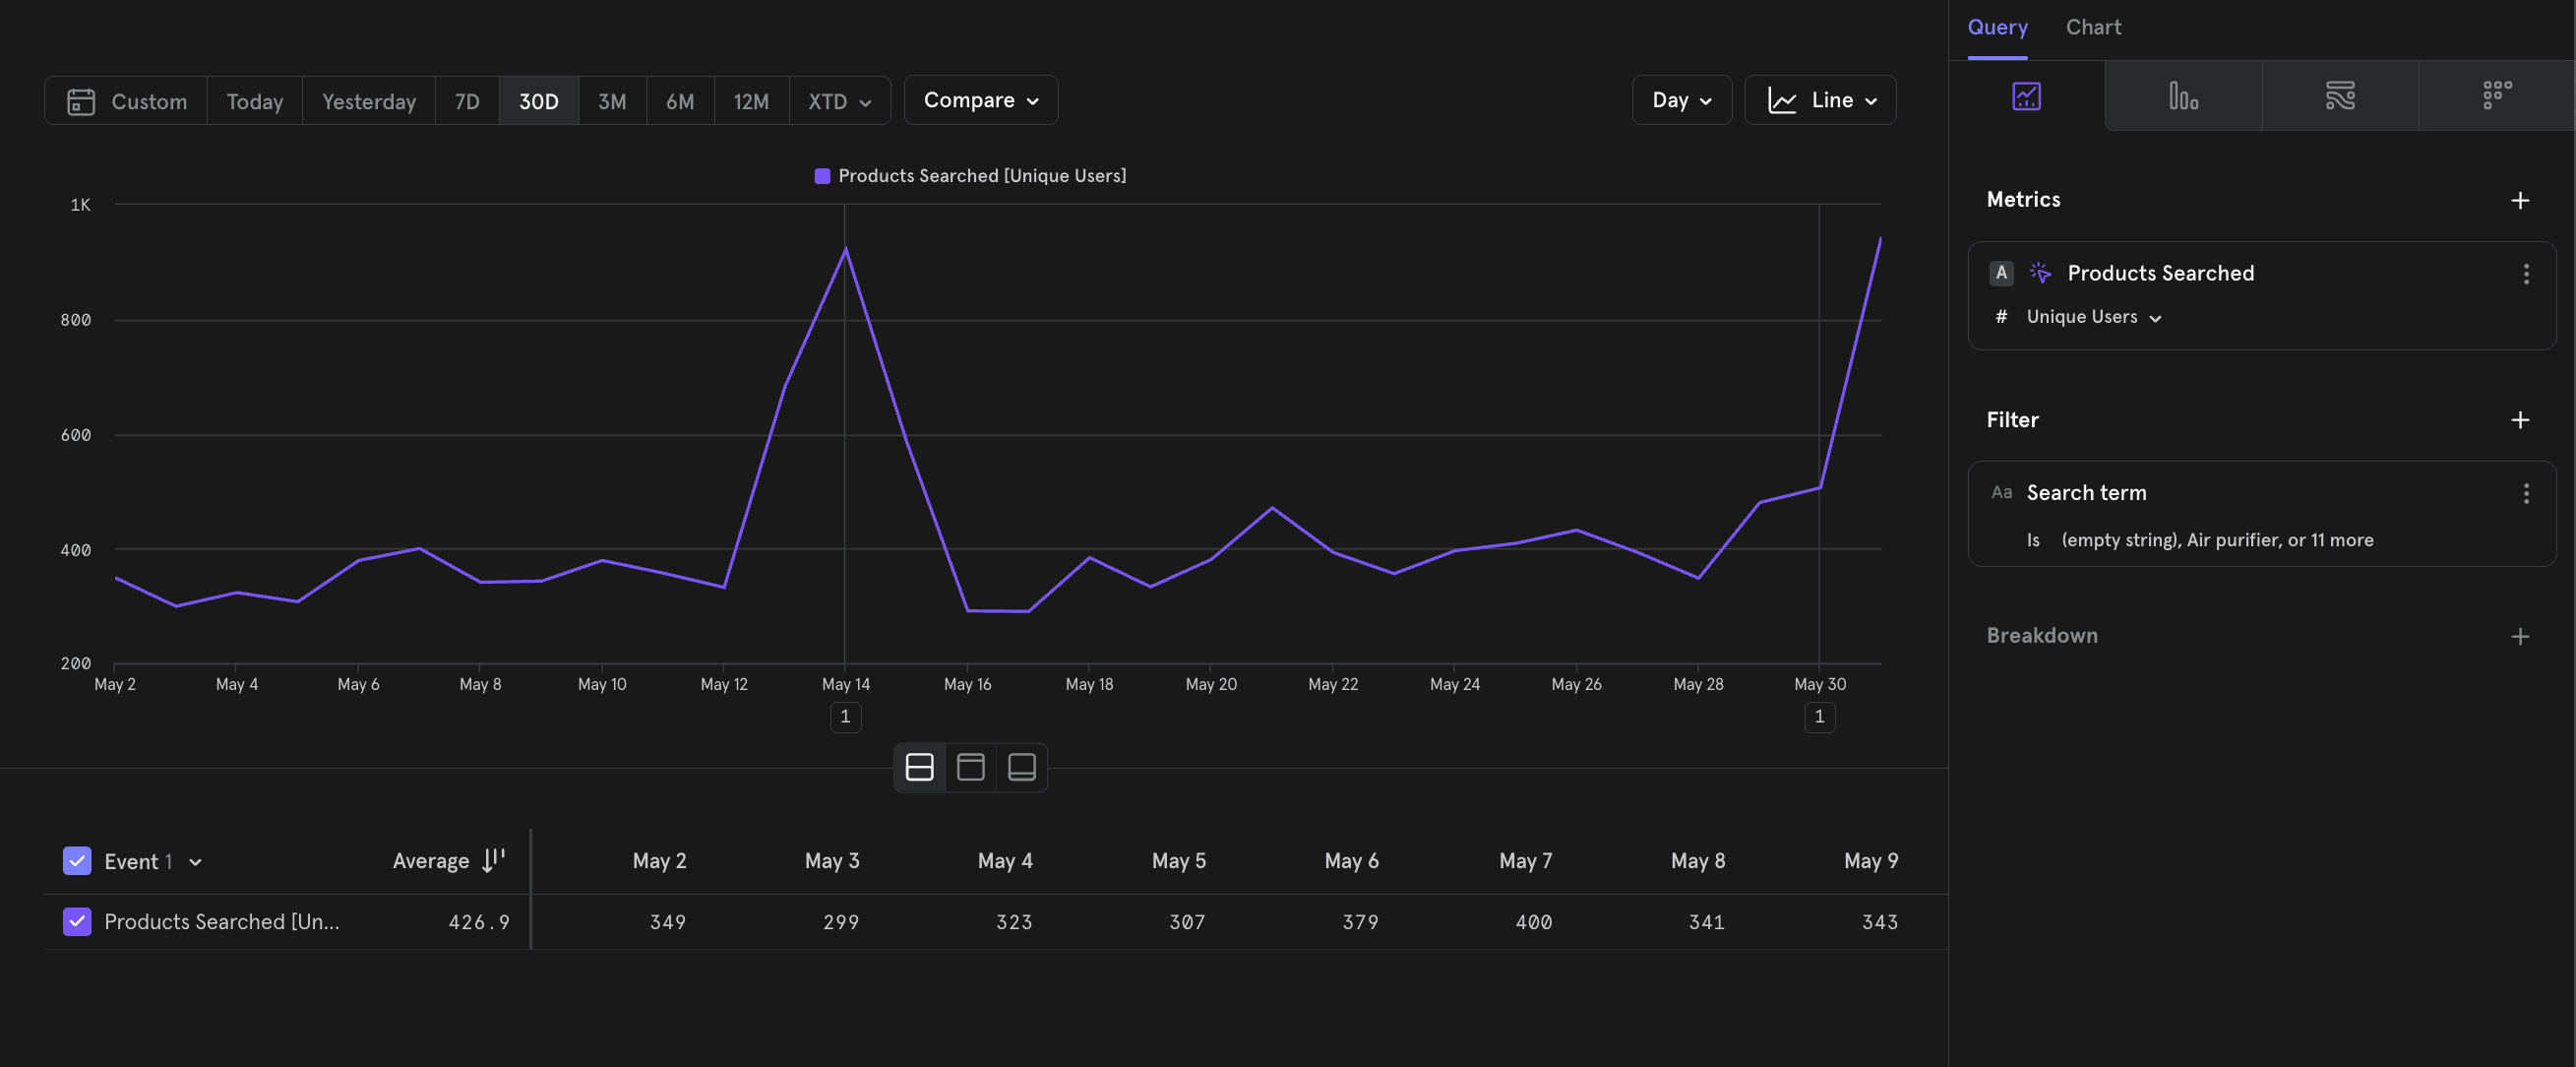Switch to split chart and table layout
2576x1067 pixels.
tap(919, 767)
